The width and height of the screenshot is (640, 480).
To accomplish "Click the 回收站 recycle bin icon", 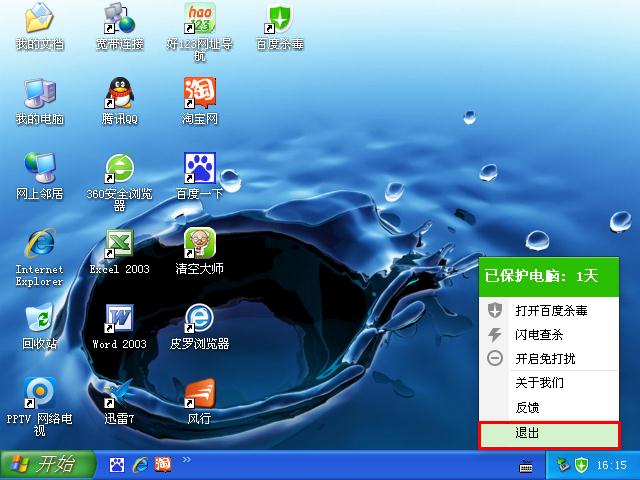I will (40, 319).
